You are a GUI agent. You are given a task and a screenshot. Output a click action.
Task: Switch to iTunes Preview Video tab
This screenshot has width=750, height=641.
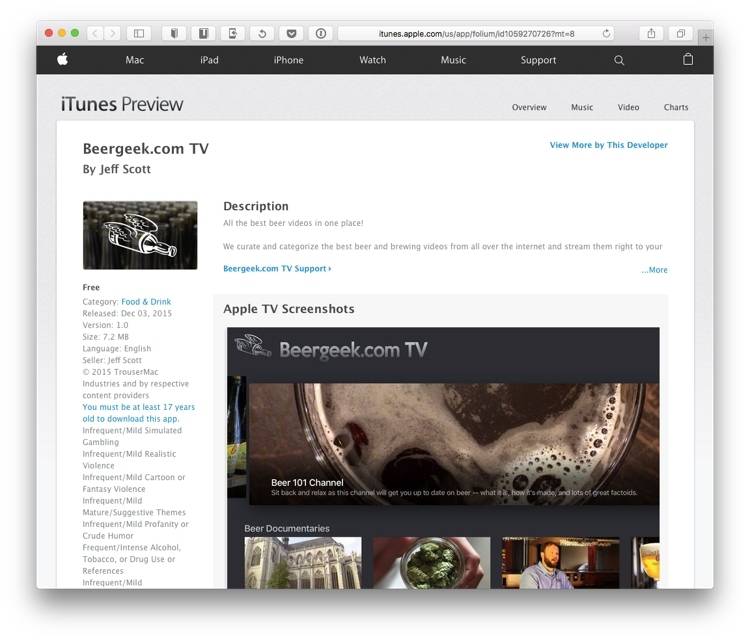click(628, 107)
